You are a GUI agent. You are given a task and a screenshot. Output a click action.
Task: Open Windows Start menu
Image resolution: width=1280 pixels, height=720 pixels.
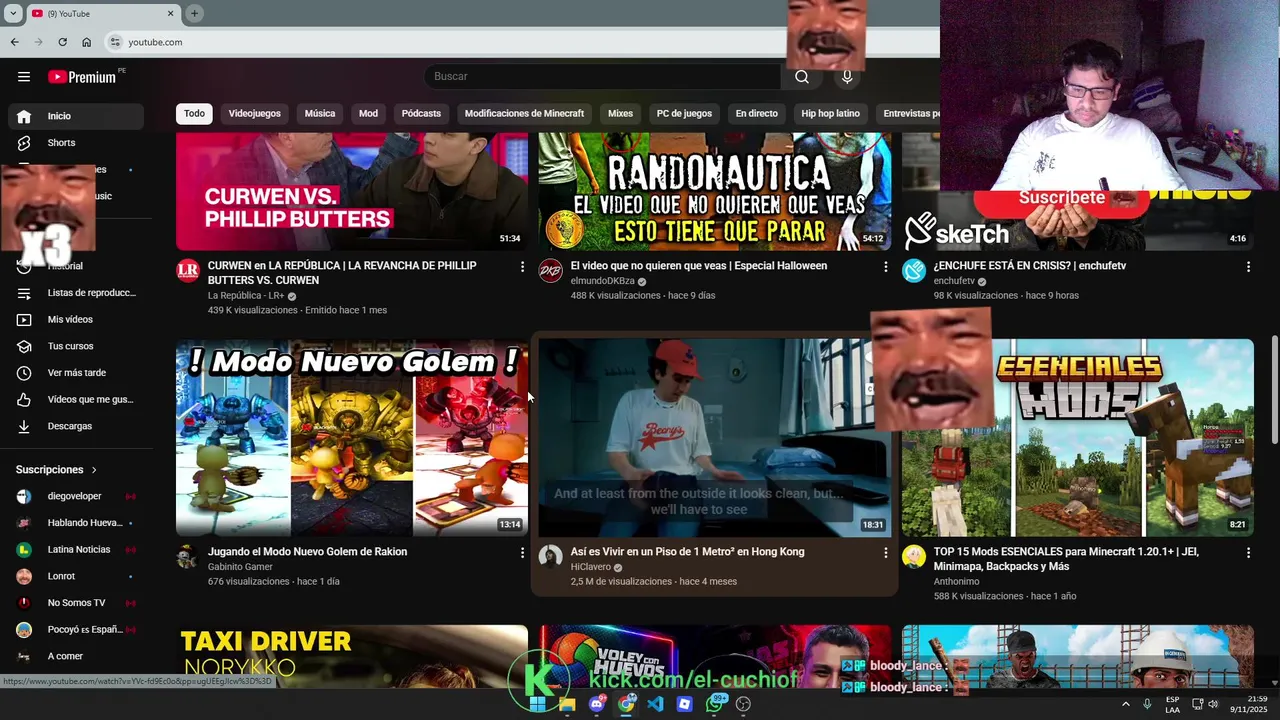coord(538,704)
